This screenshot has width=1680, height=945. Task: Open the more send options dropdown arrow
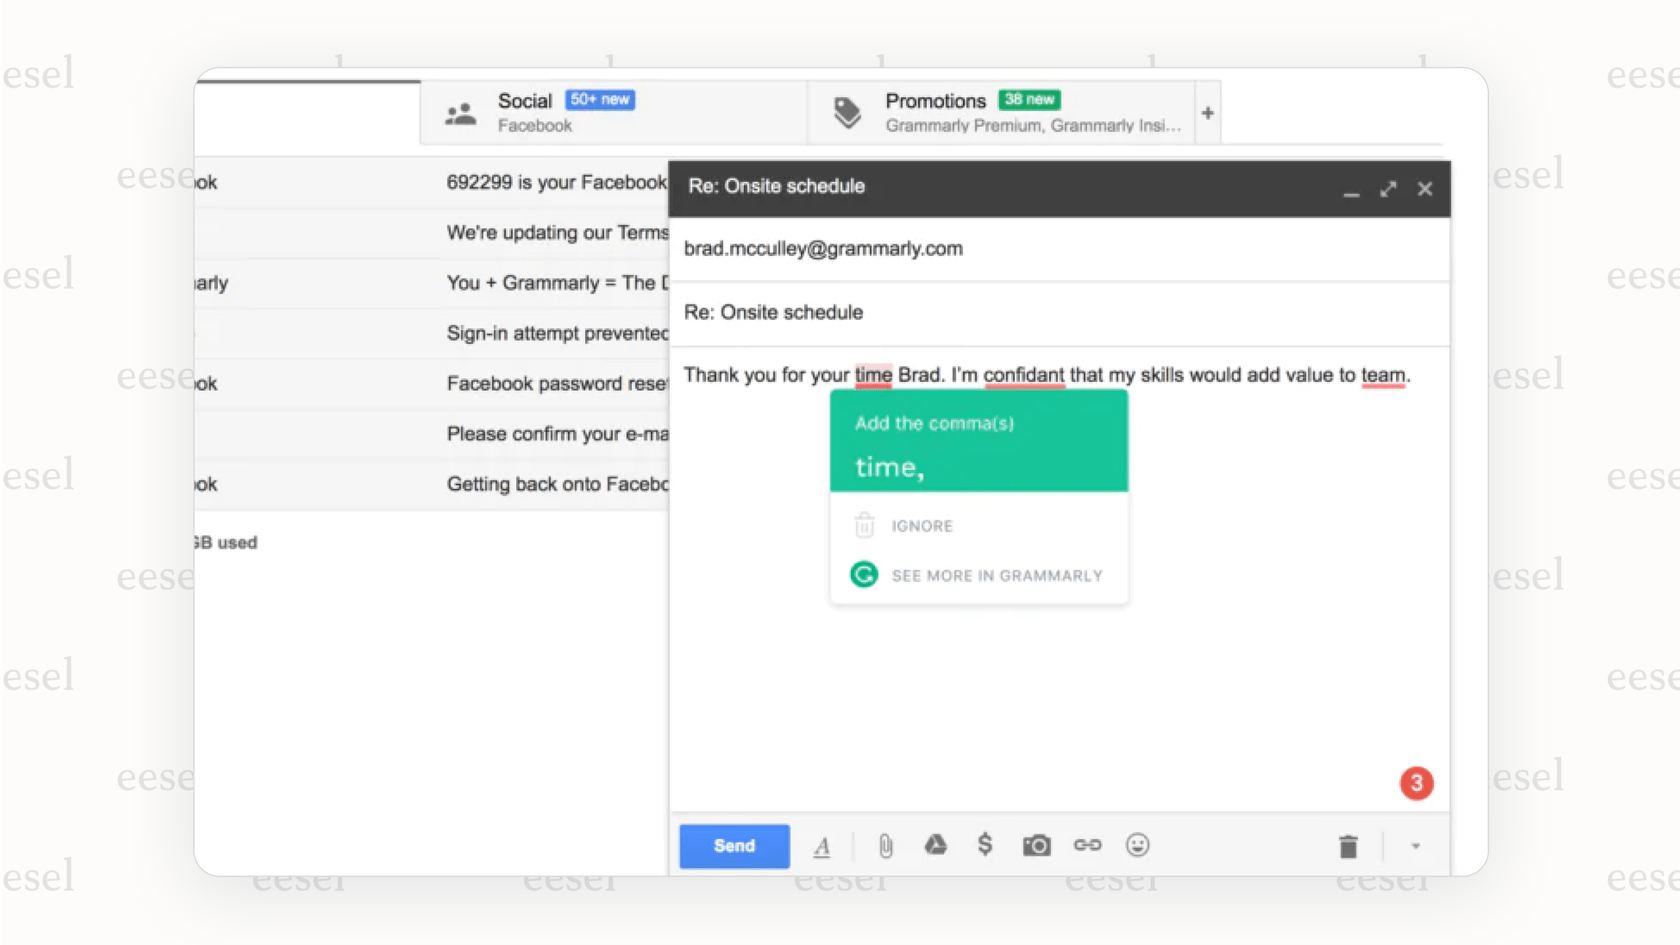point(1415,846)
